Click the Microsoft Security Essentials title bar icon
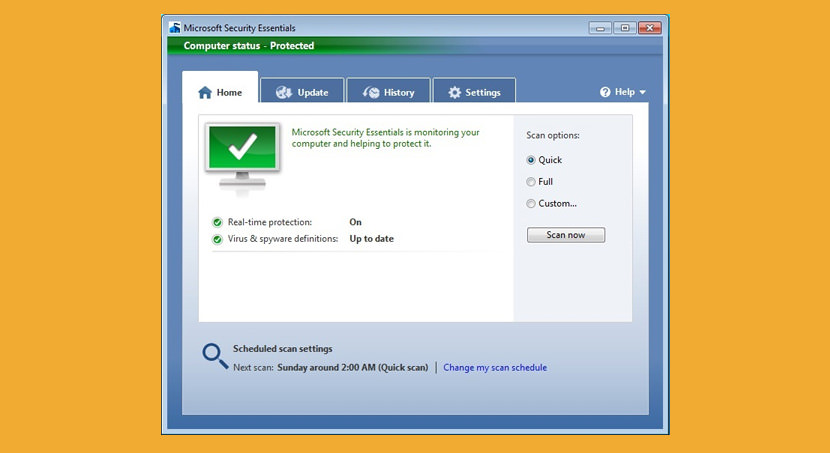This screenshot has width=830, height=453. (x=175, y=28)
